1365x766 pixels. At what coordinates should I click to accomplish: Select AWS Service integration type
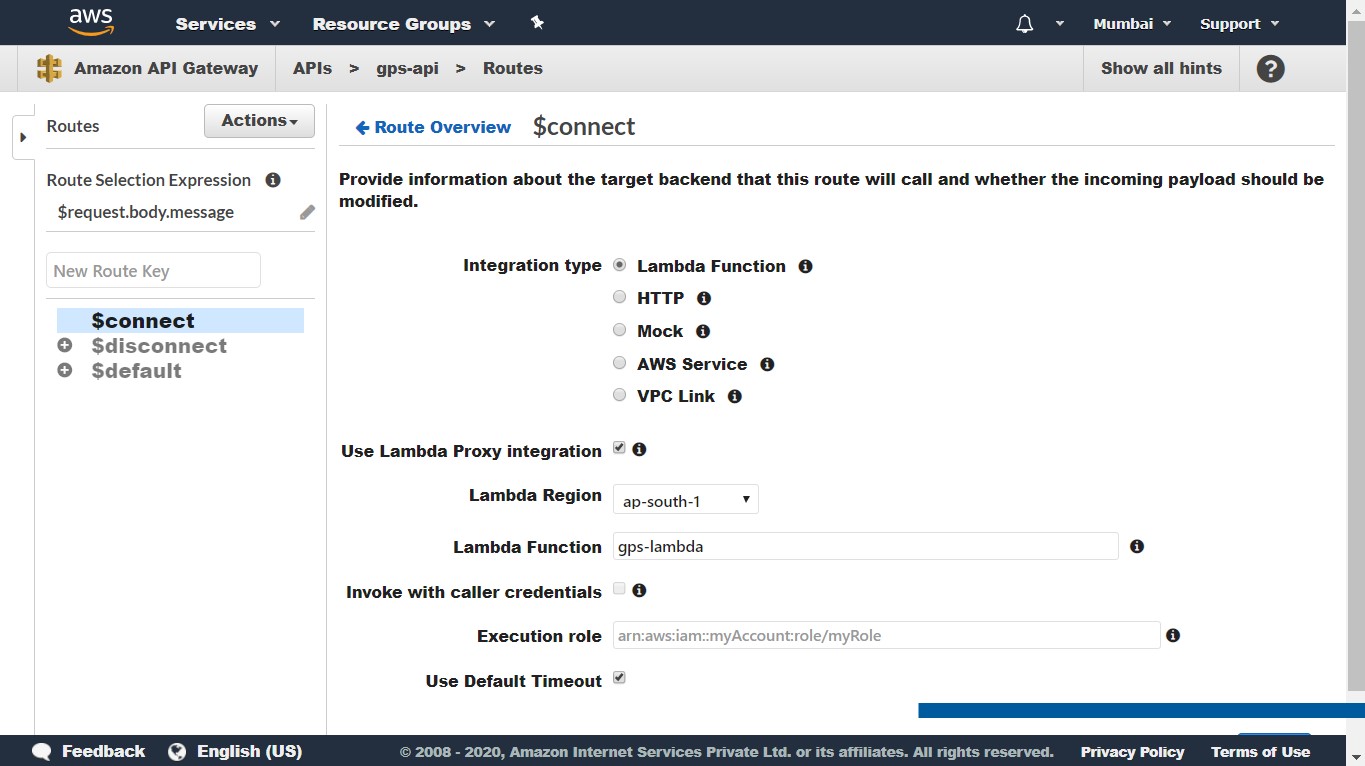tap(619, 363)
